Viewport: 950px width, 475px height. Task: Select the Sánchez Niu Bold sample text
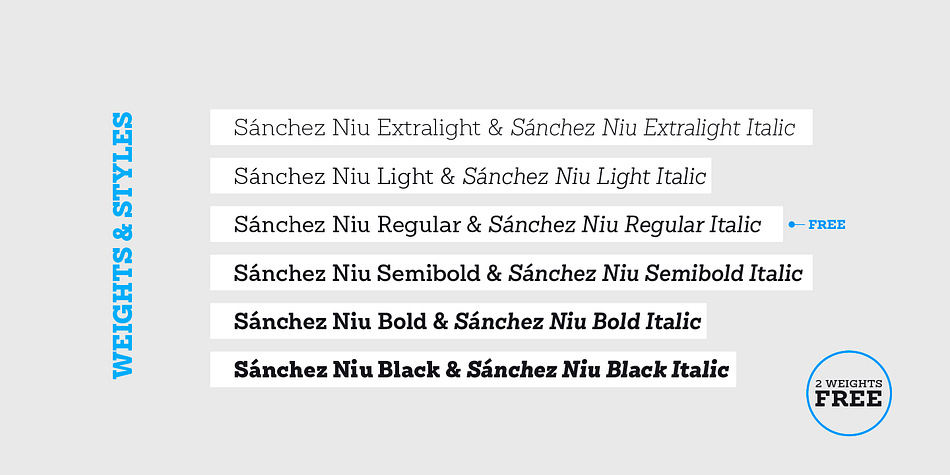pos(330,322)
